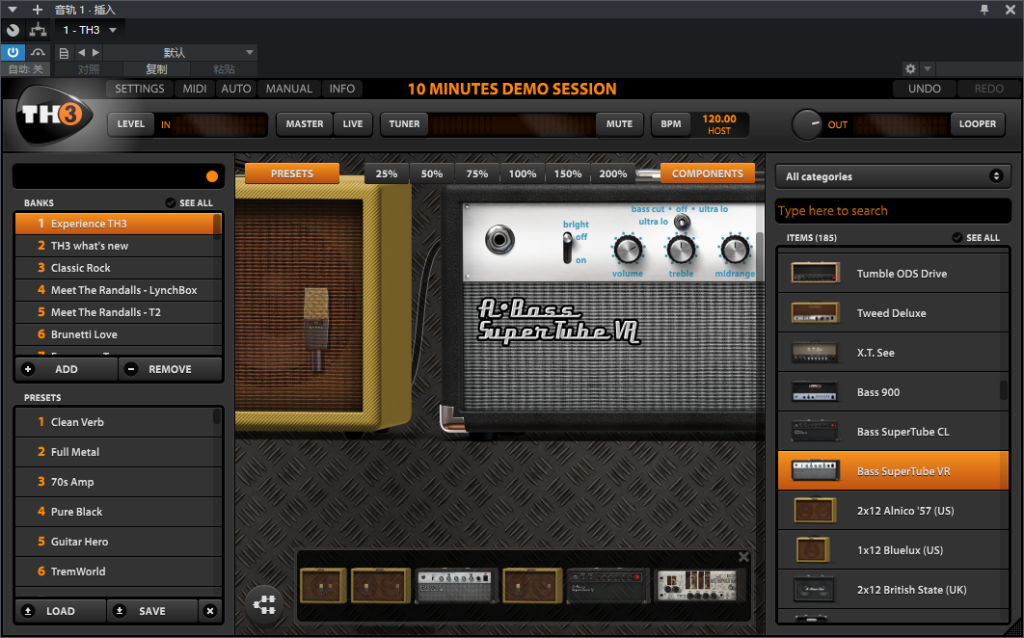The width and height of the screenshot is (1024, 638).
Task: Open the AUTO menu
Action: click(x=236, y=89)
